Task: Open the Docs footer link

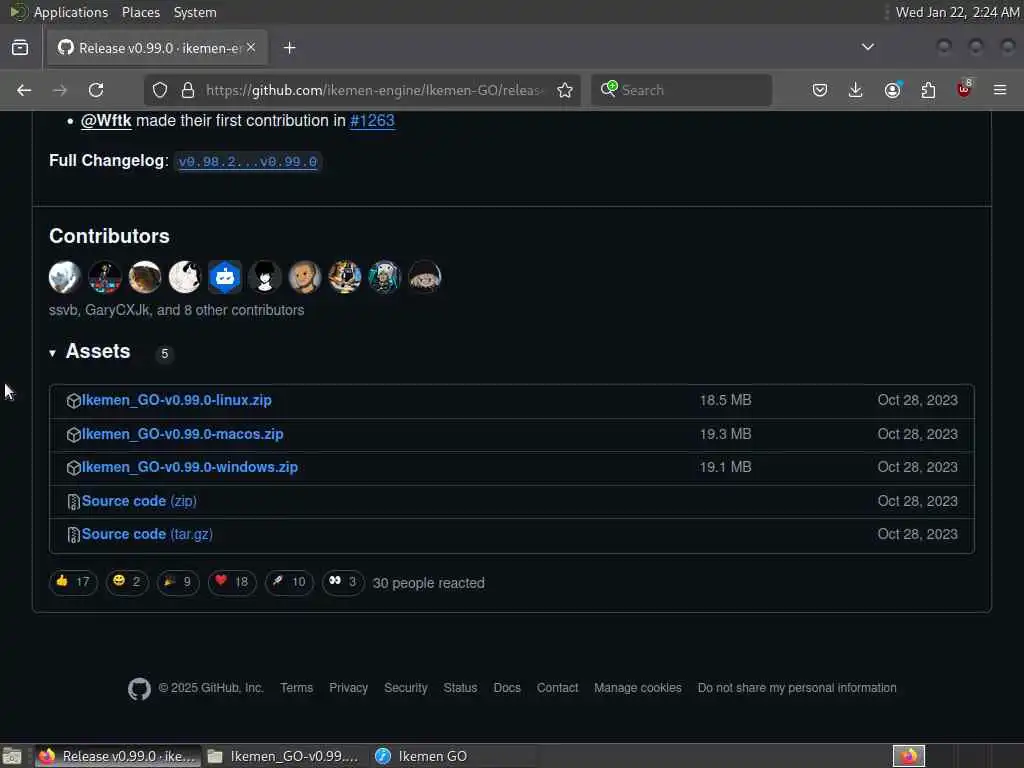Action: coord(507,688)
